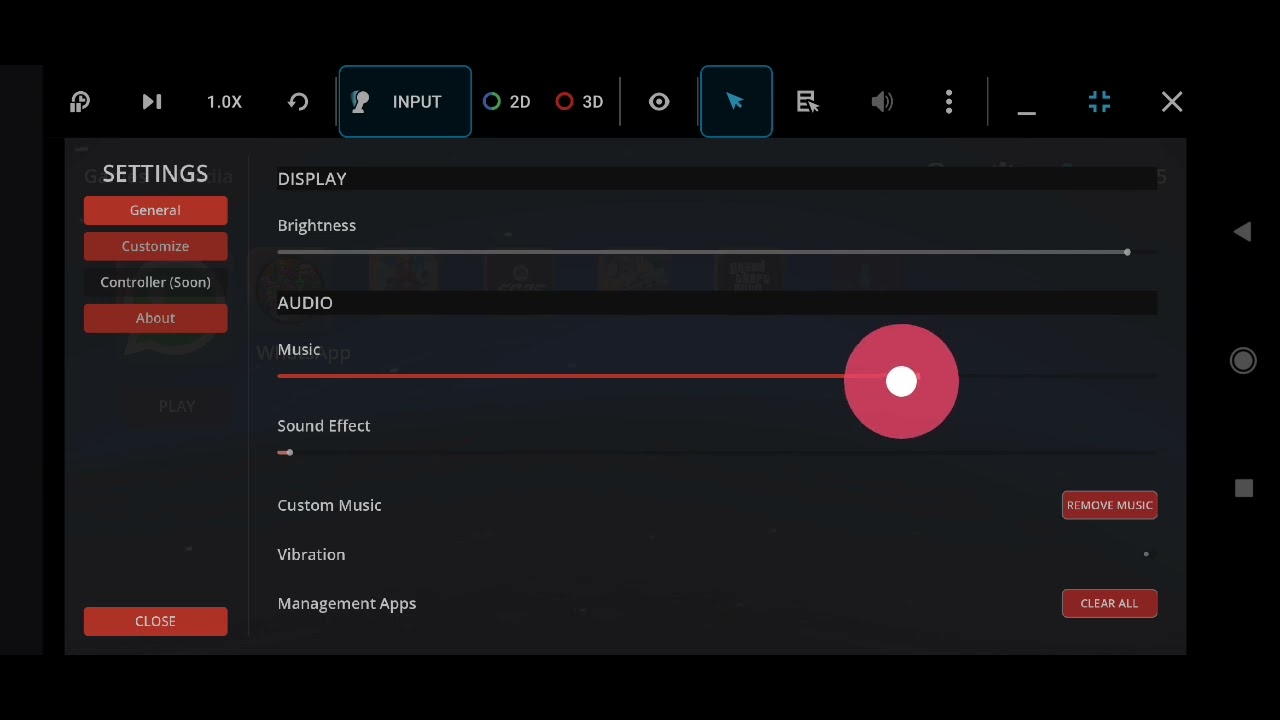1280x720 pixels.
Task: Click the rewind loop icon
Action: (x=298, y=102)
